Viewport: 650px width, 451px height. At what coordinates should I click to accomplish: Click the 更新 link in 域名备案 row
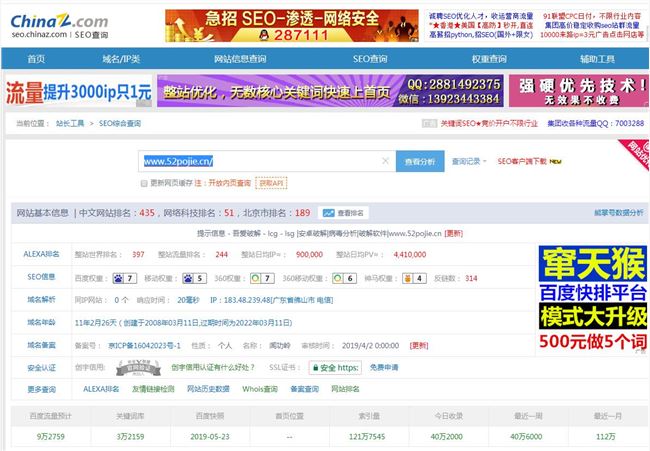pos(419,345)
